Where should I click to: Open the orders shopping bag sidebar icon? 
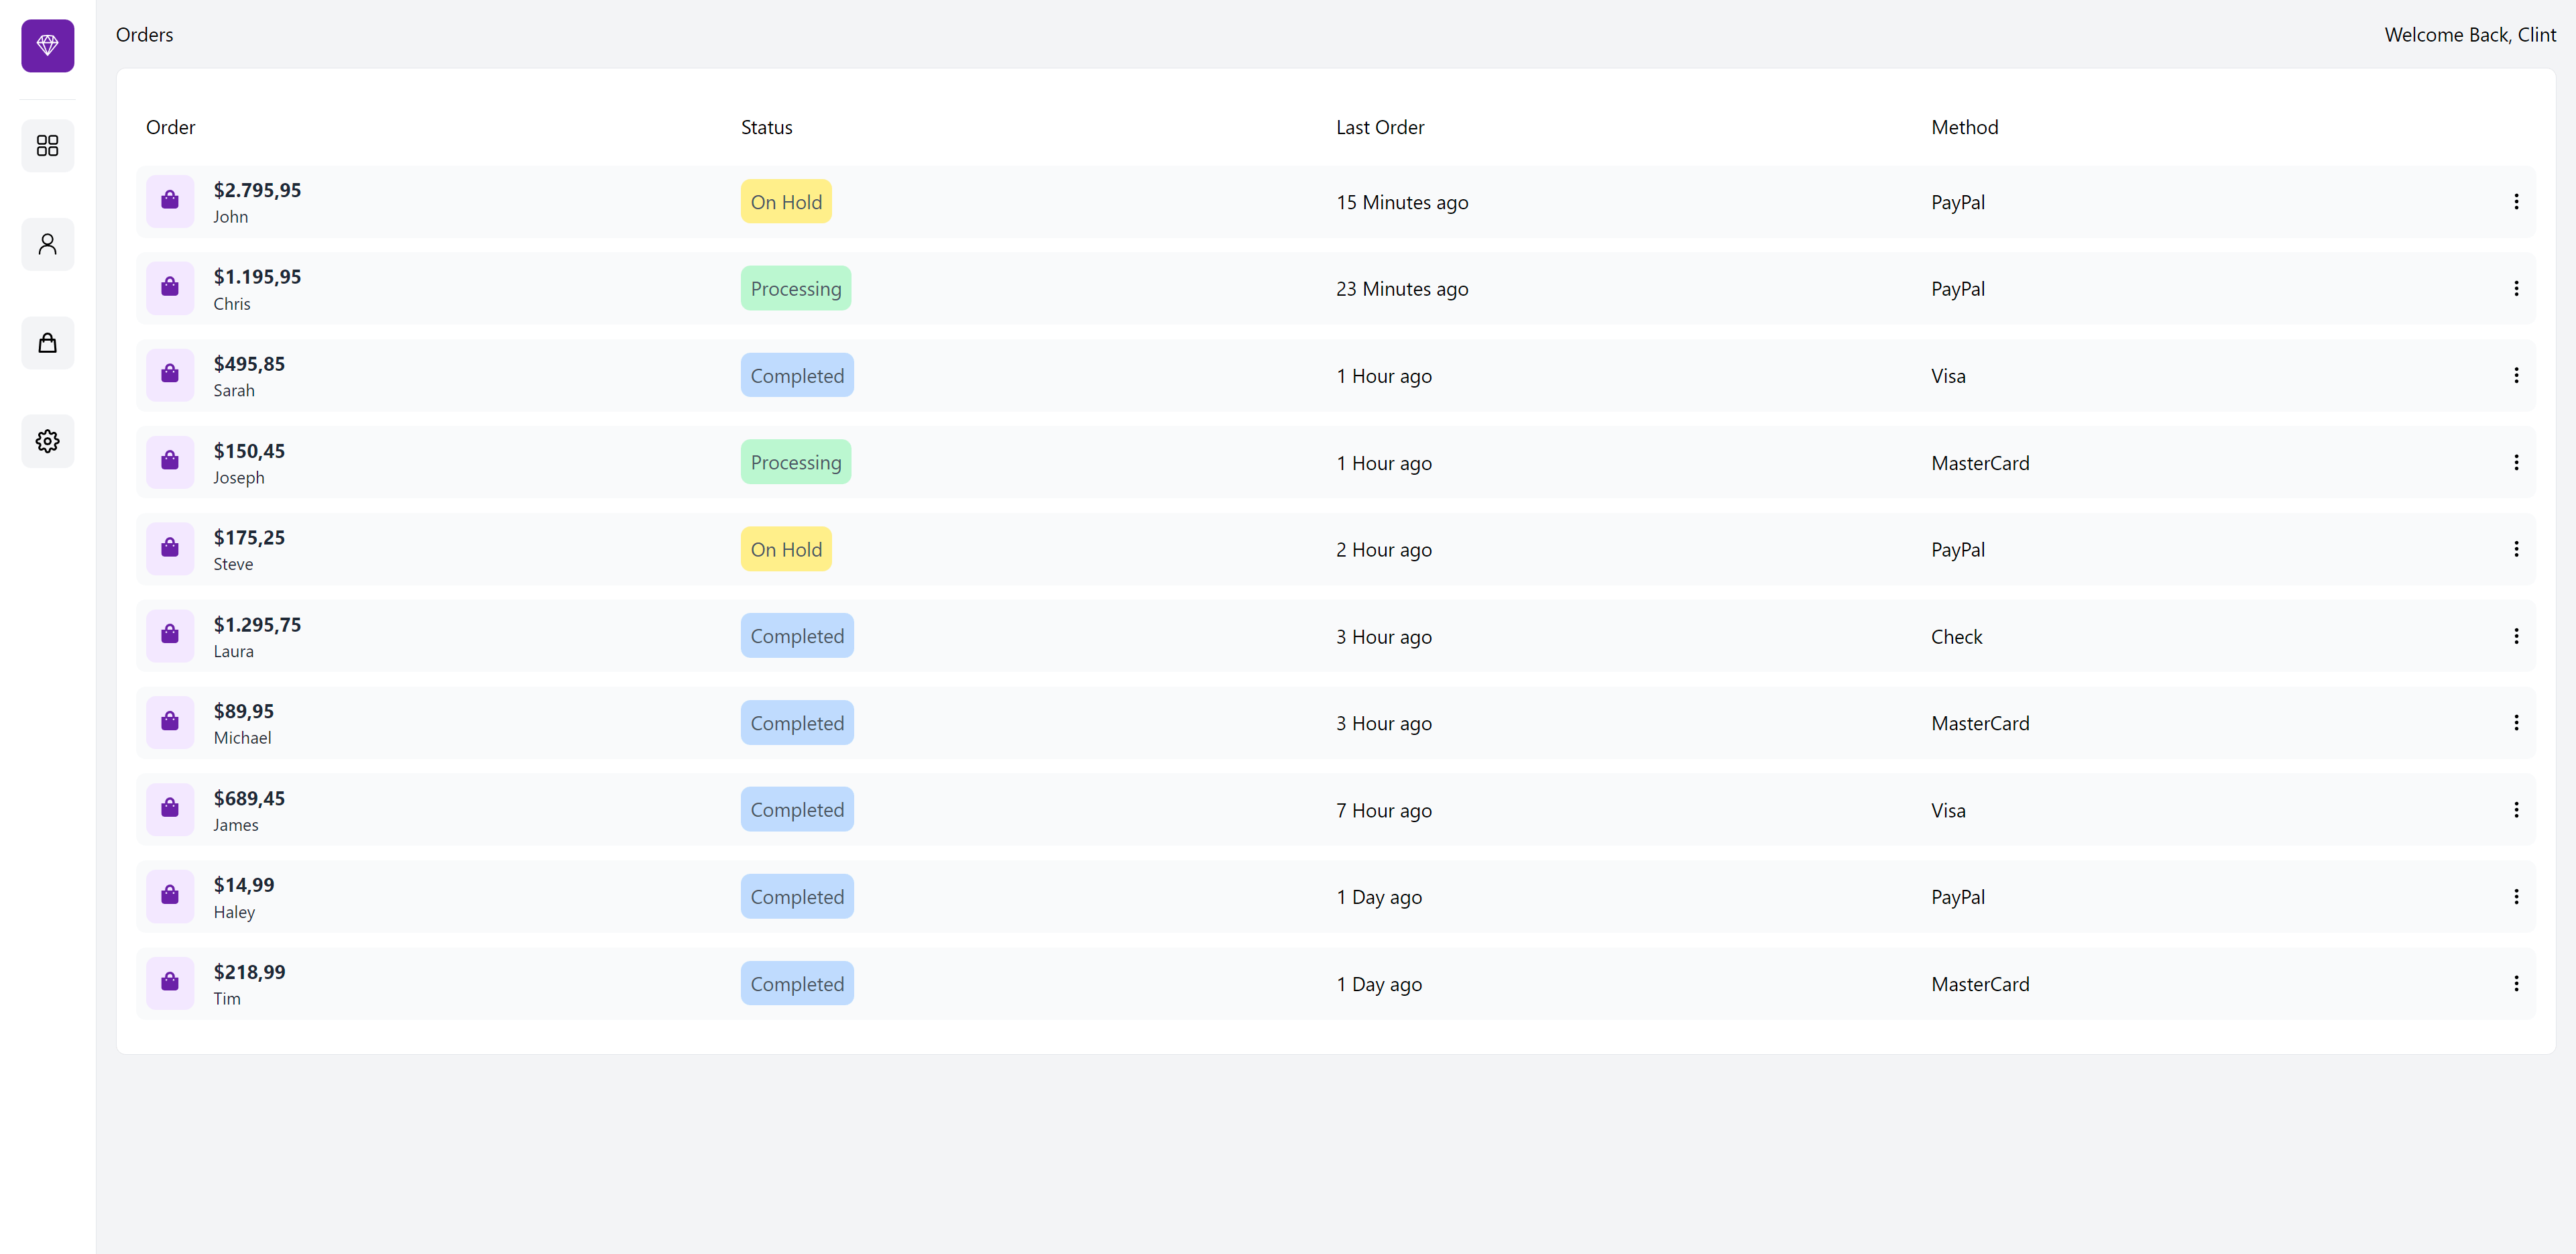[x=47, y=343]
